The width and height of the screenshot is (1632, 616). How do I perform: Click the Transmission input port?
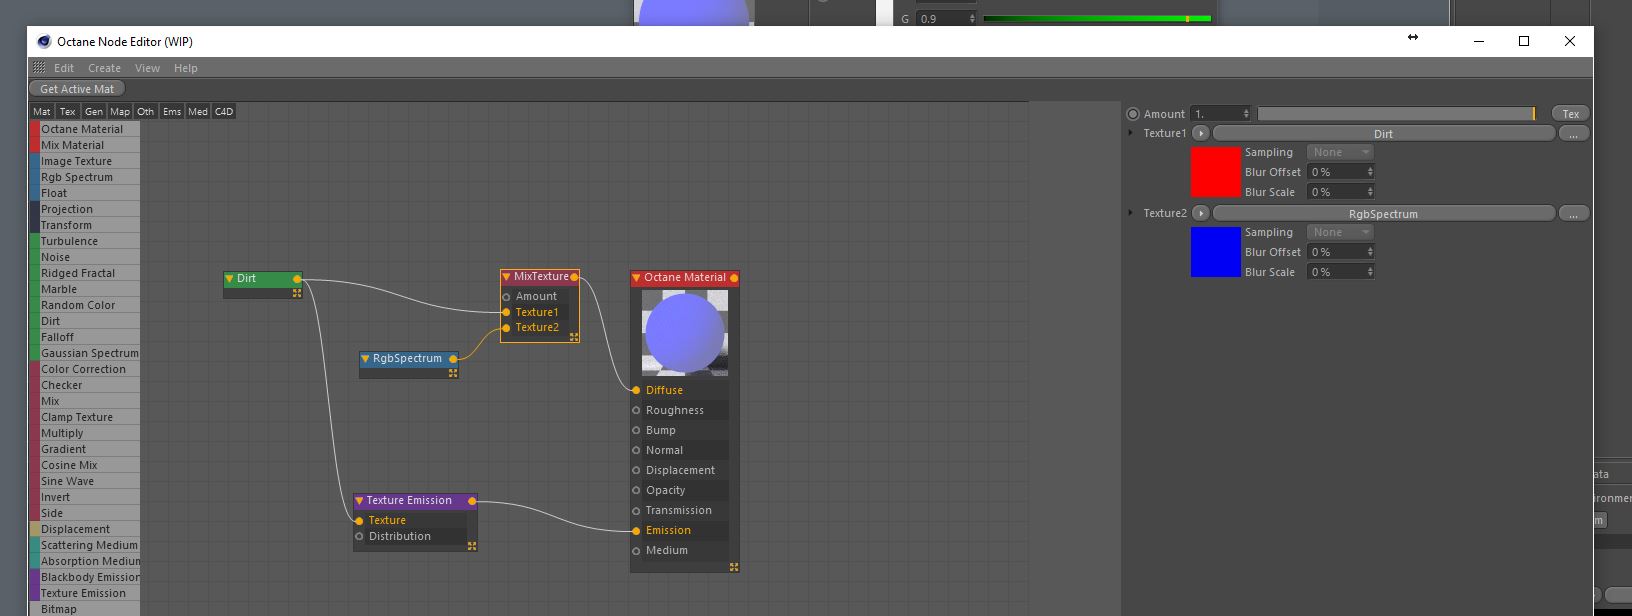pyautogui.click(x=636, y=510)
